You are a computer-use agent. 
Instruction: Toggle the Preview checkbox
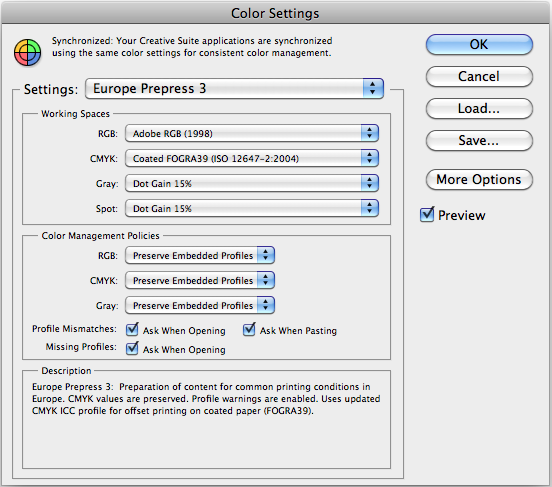427,214
